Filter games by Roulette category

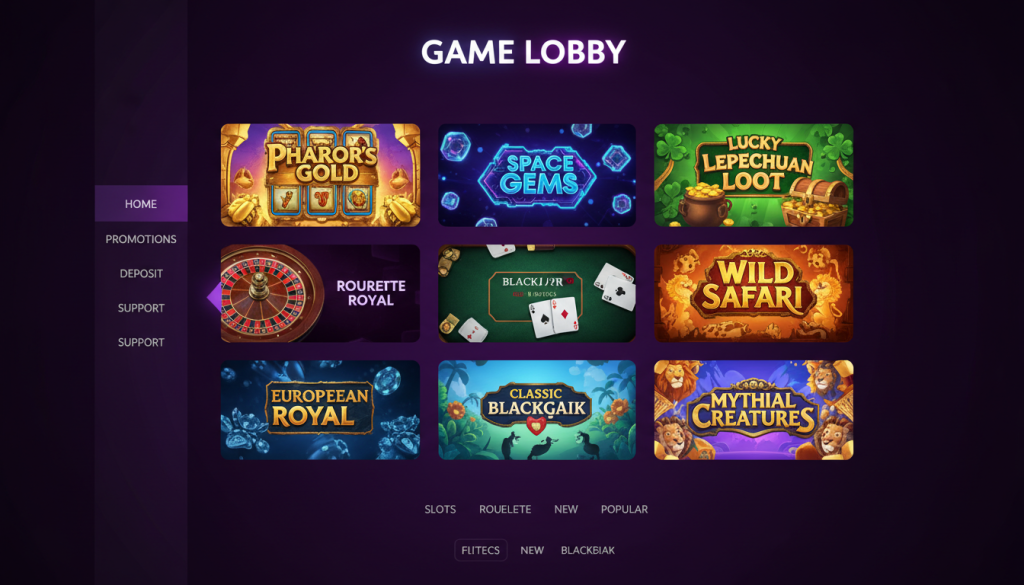pos(505,509)
